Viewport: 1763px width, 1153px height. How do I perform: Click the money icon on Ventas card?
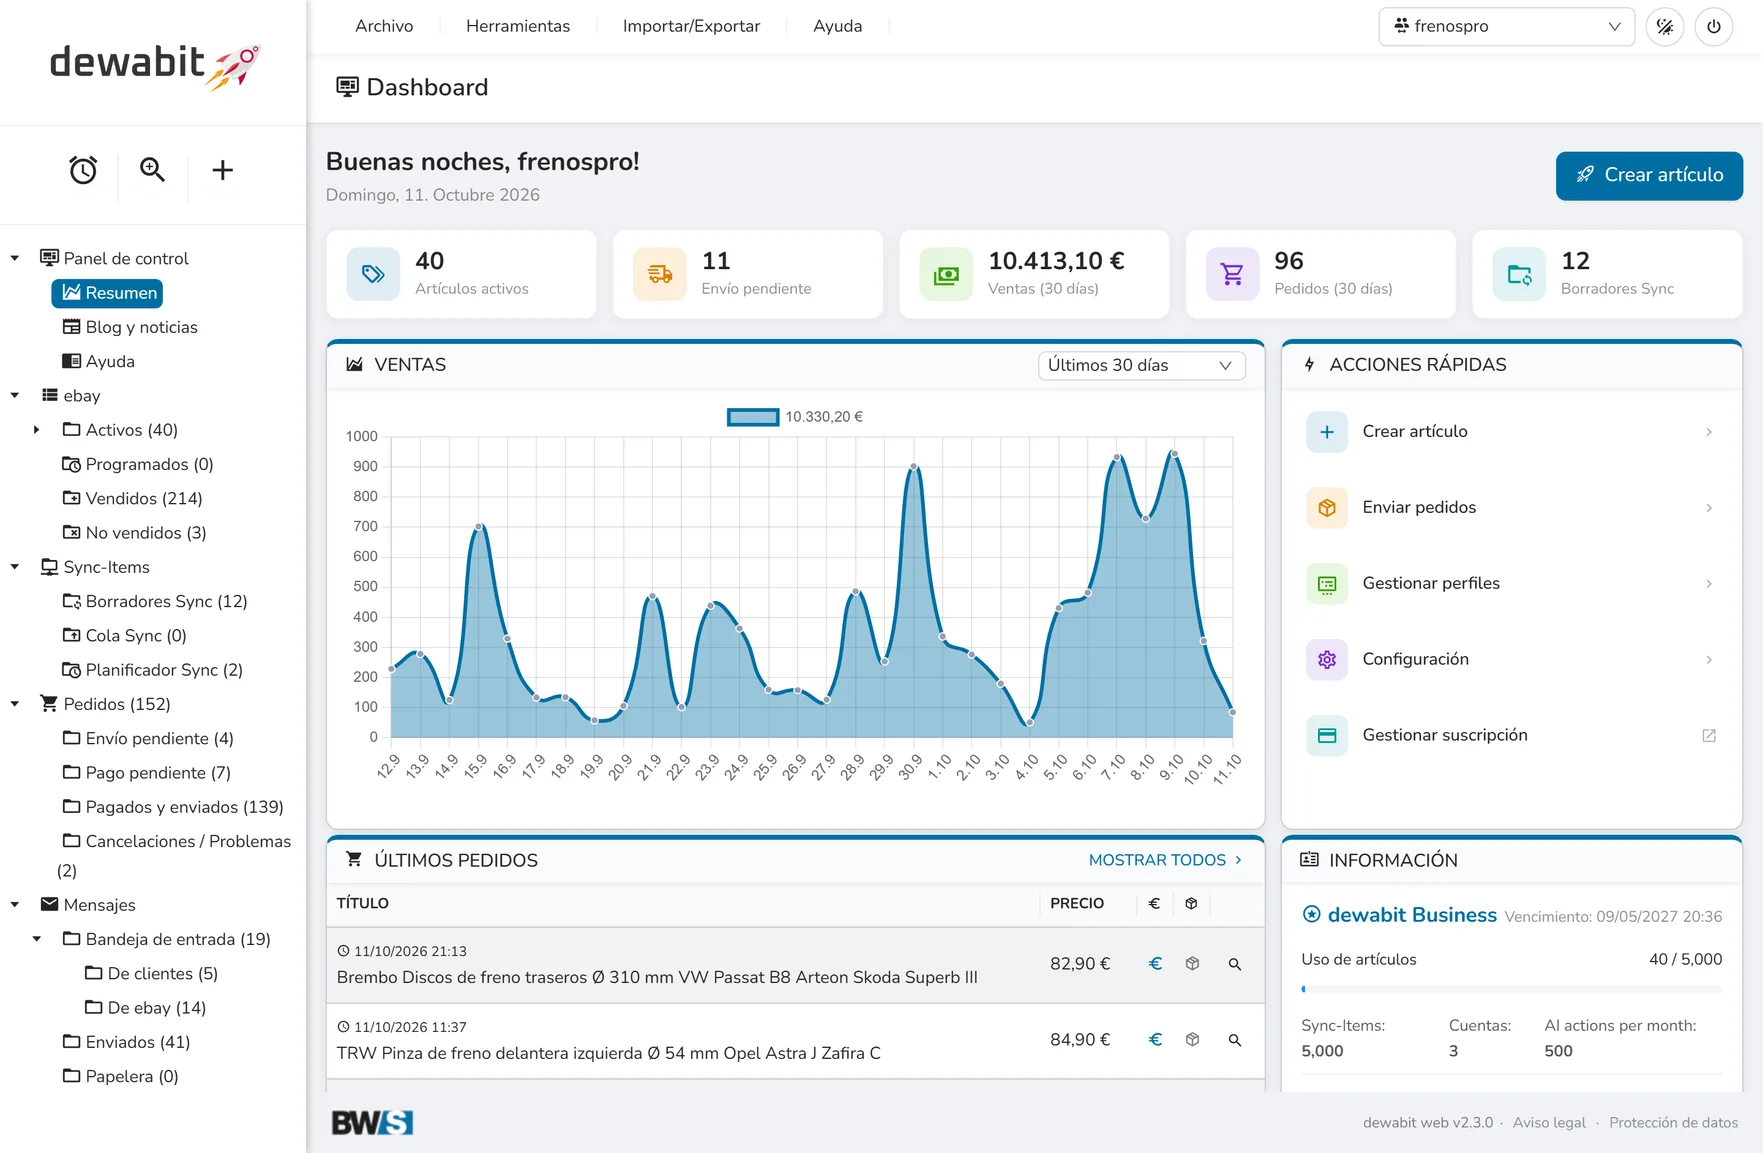[x=946, y=274]
